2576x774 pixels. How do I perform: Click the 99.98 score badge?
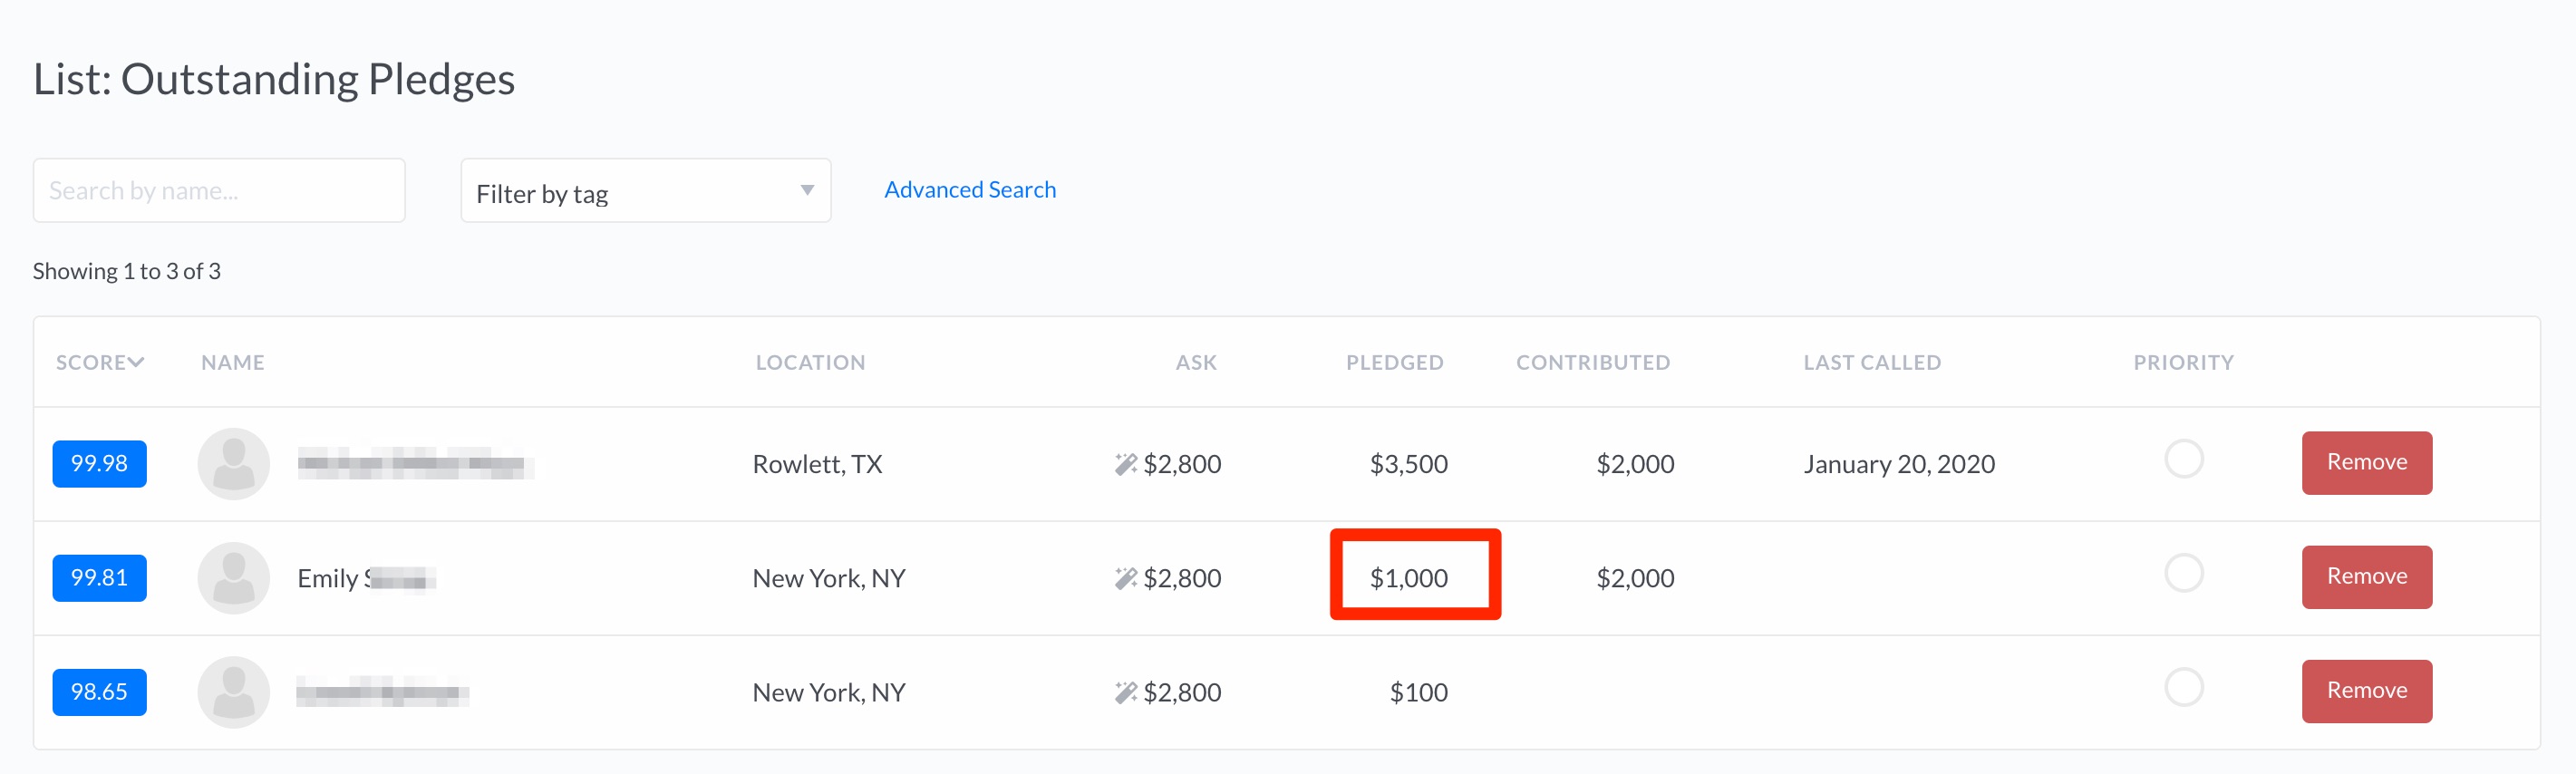pyautogui.click(x=99, y=464)
